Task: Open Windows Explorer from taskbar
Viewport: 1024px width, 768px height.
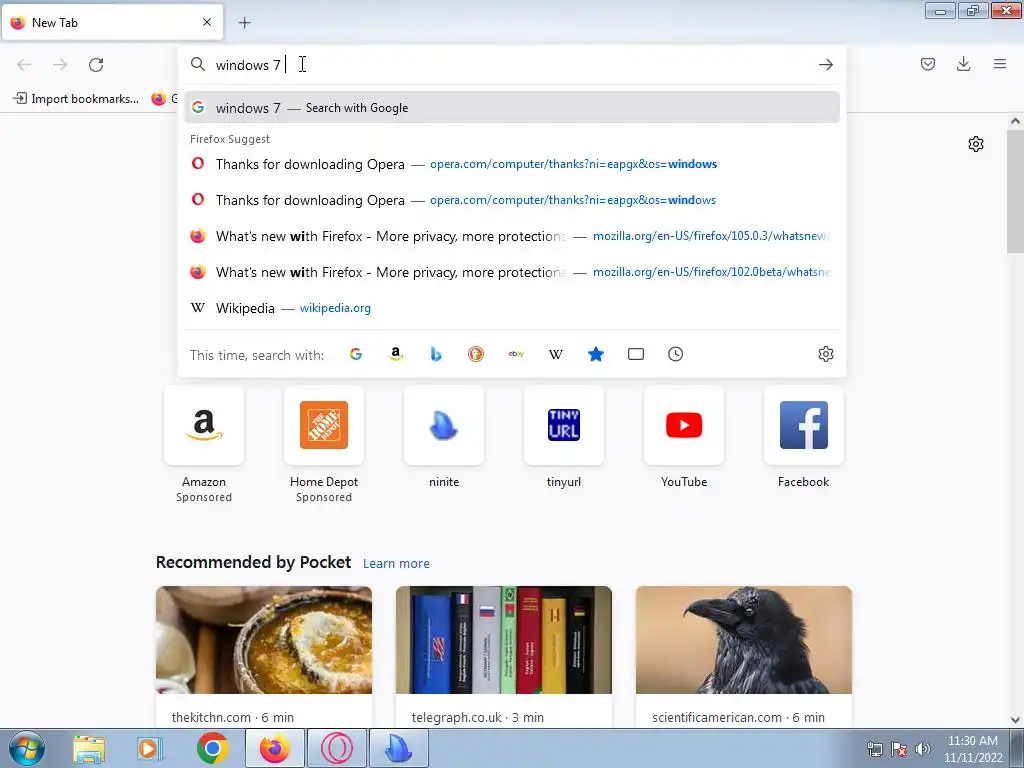Action: (x=89, y=749)
